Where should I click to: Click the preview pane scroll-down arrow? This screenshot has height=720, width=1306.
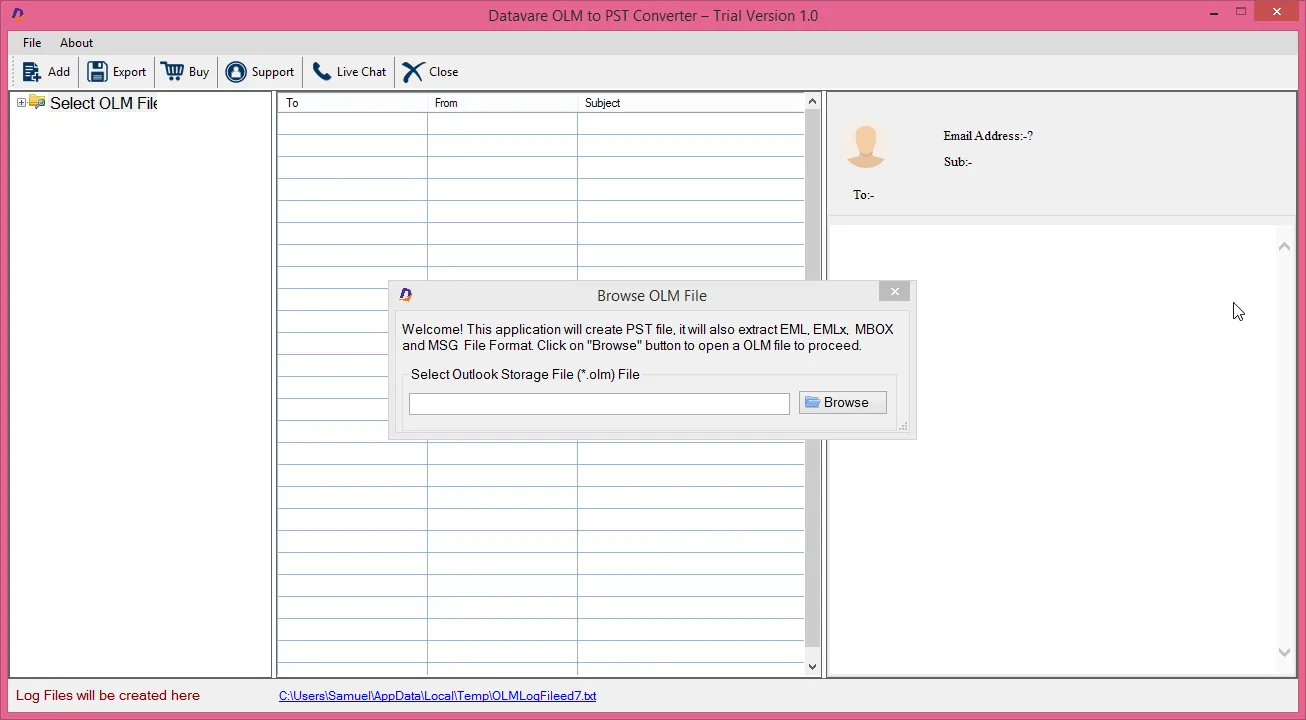point(1284,652)
